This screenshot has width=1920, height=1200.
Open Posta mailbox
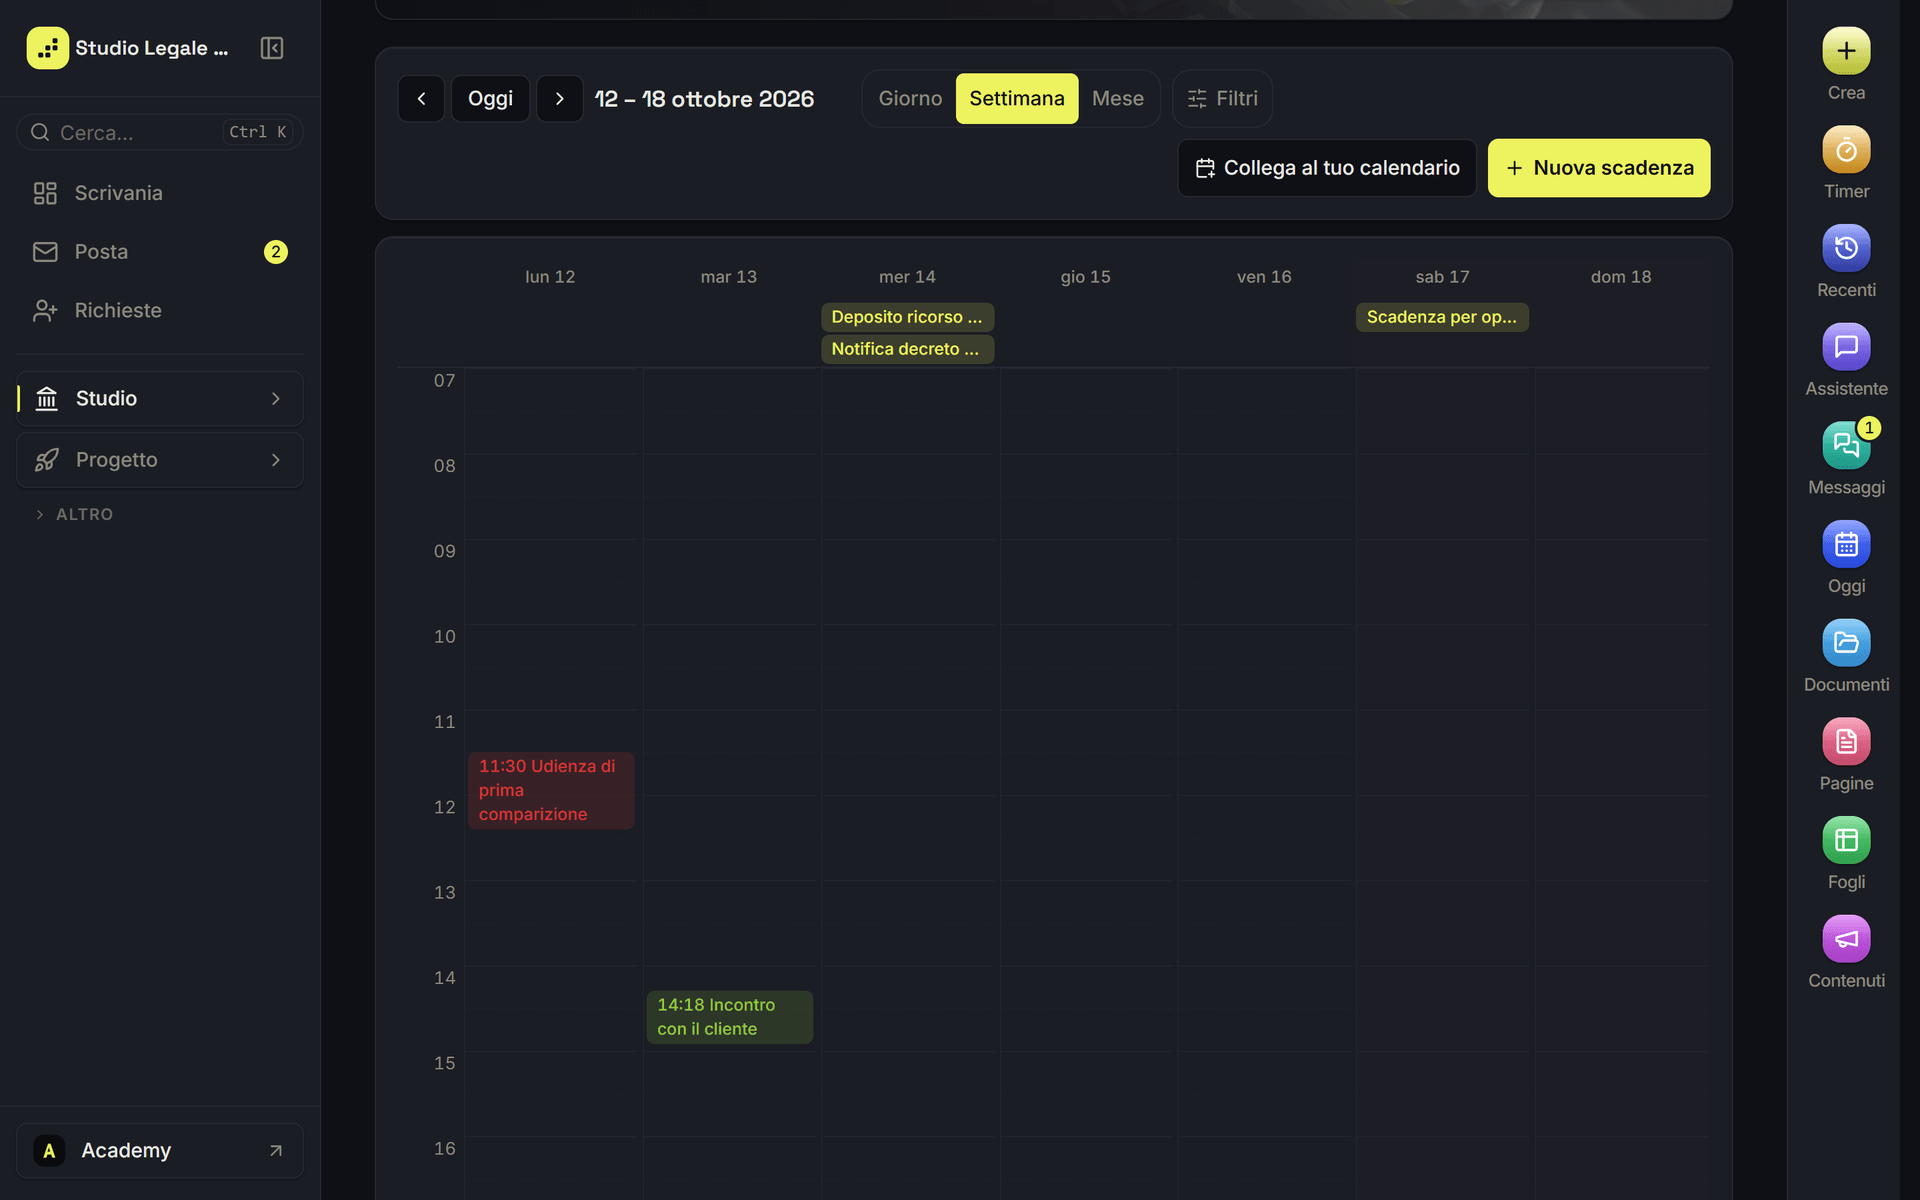160,252
